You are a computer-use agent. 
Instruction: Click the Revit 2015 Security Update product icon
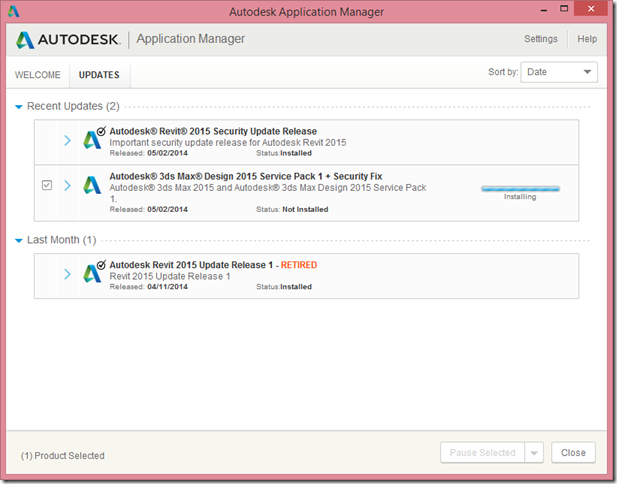(x=94, y=140)
